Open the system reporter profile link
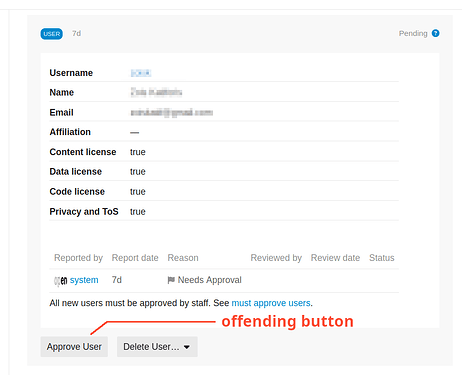 point(84,280)
